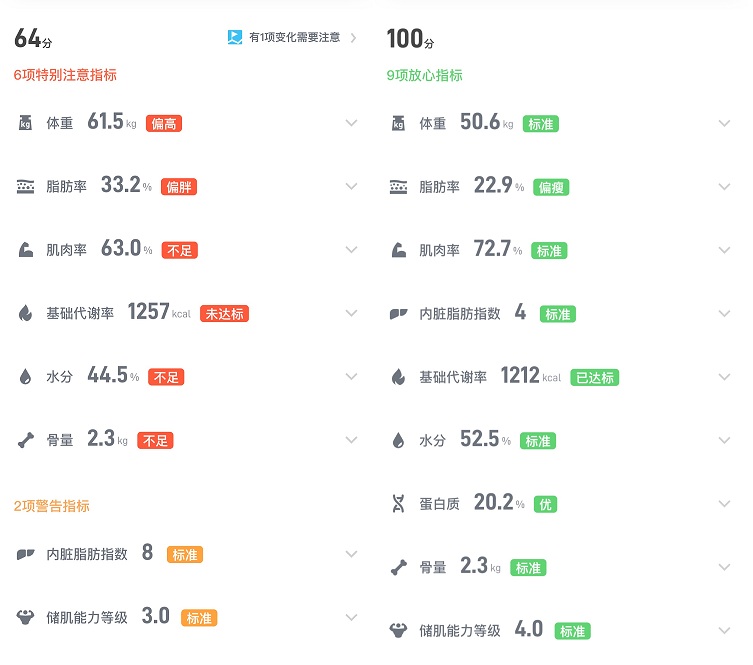
Task: Expand the 水分 52.5% row chevron
Action: pos(724,440)
